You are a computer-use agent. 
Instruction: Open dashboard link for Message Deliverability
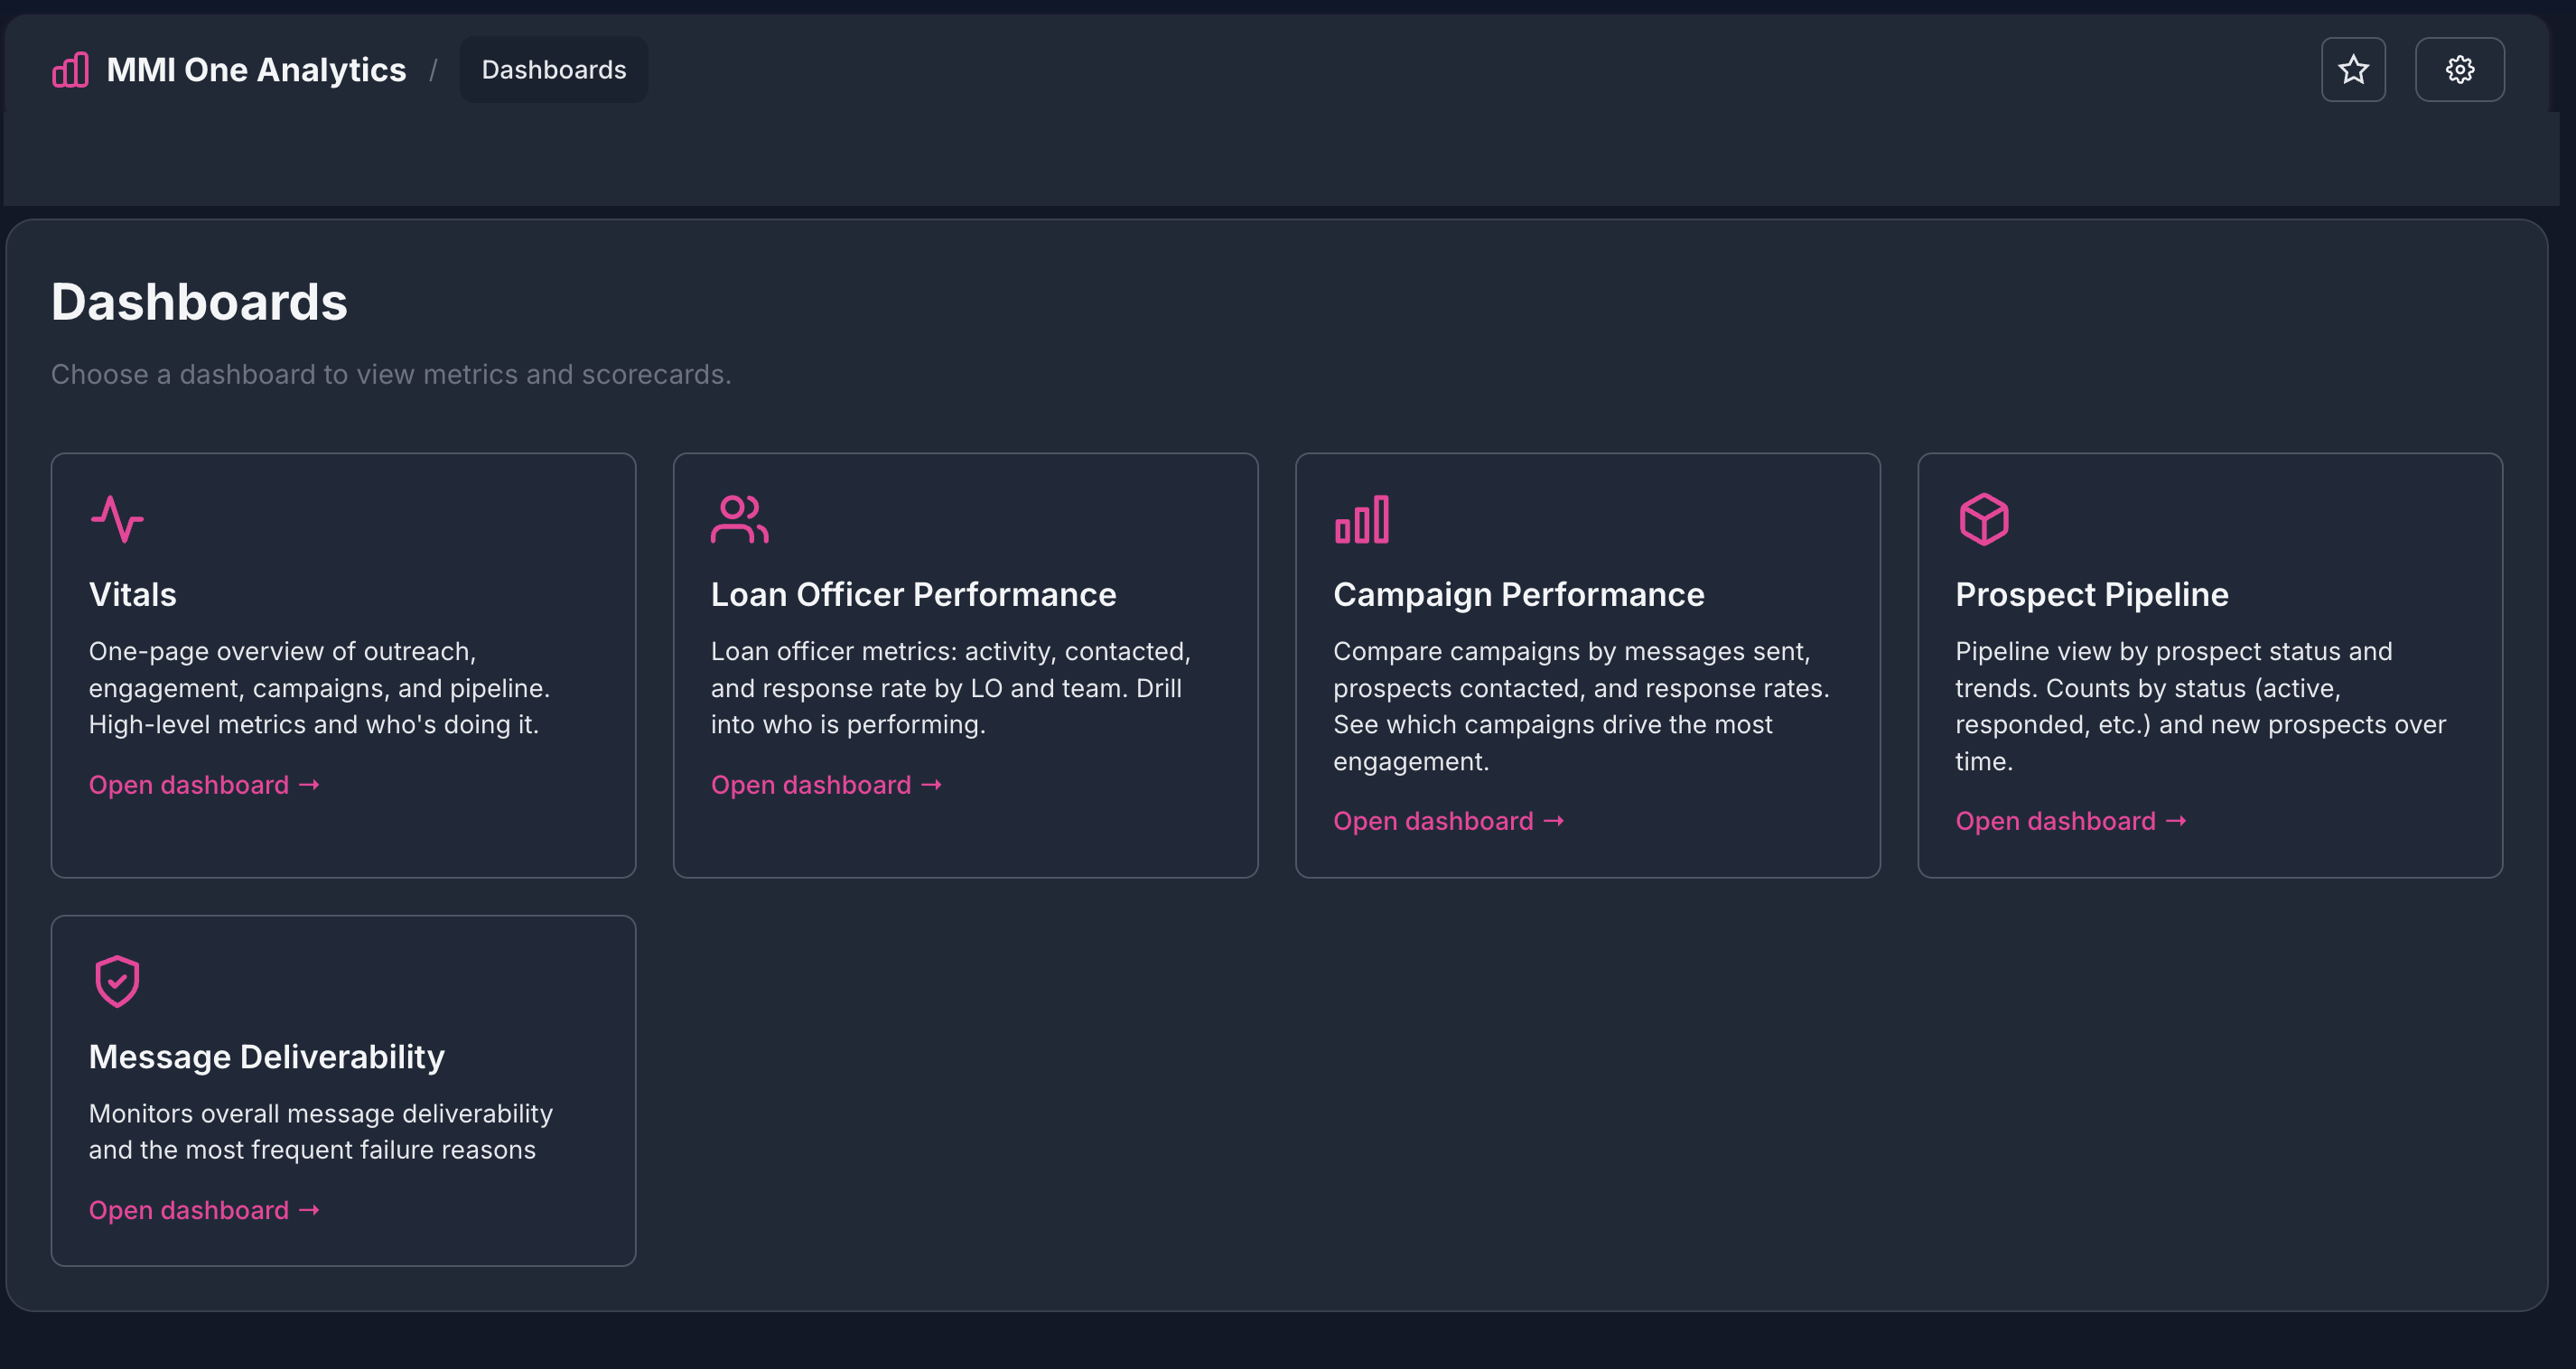click(204, 1210)
